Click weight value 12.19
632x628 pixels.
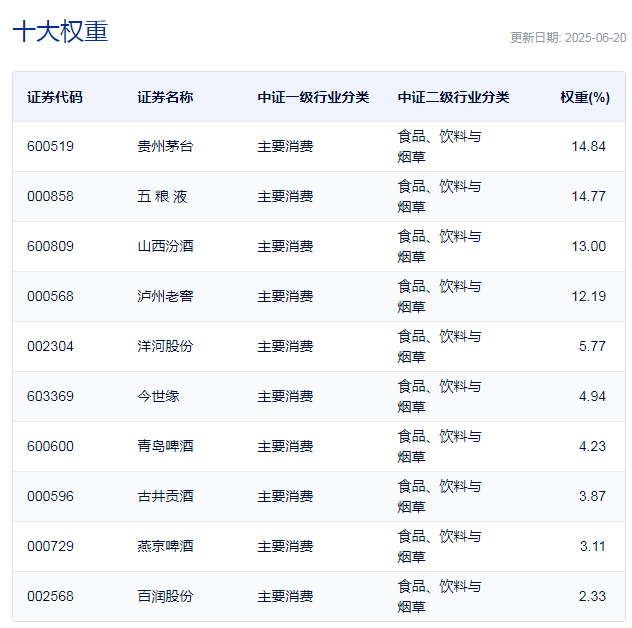click(588, 296)
